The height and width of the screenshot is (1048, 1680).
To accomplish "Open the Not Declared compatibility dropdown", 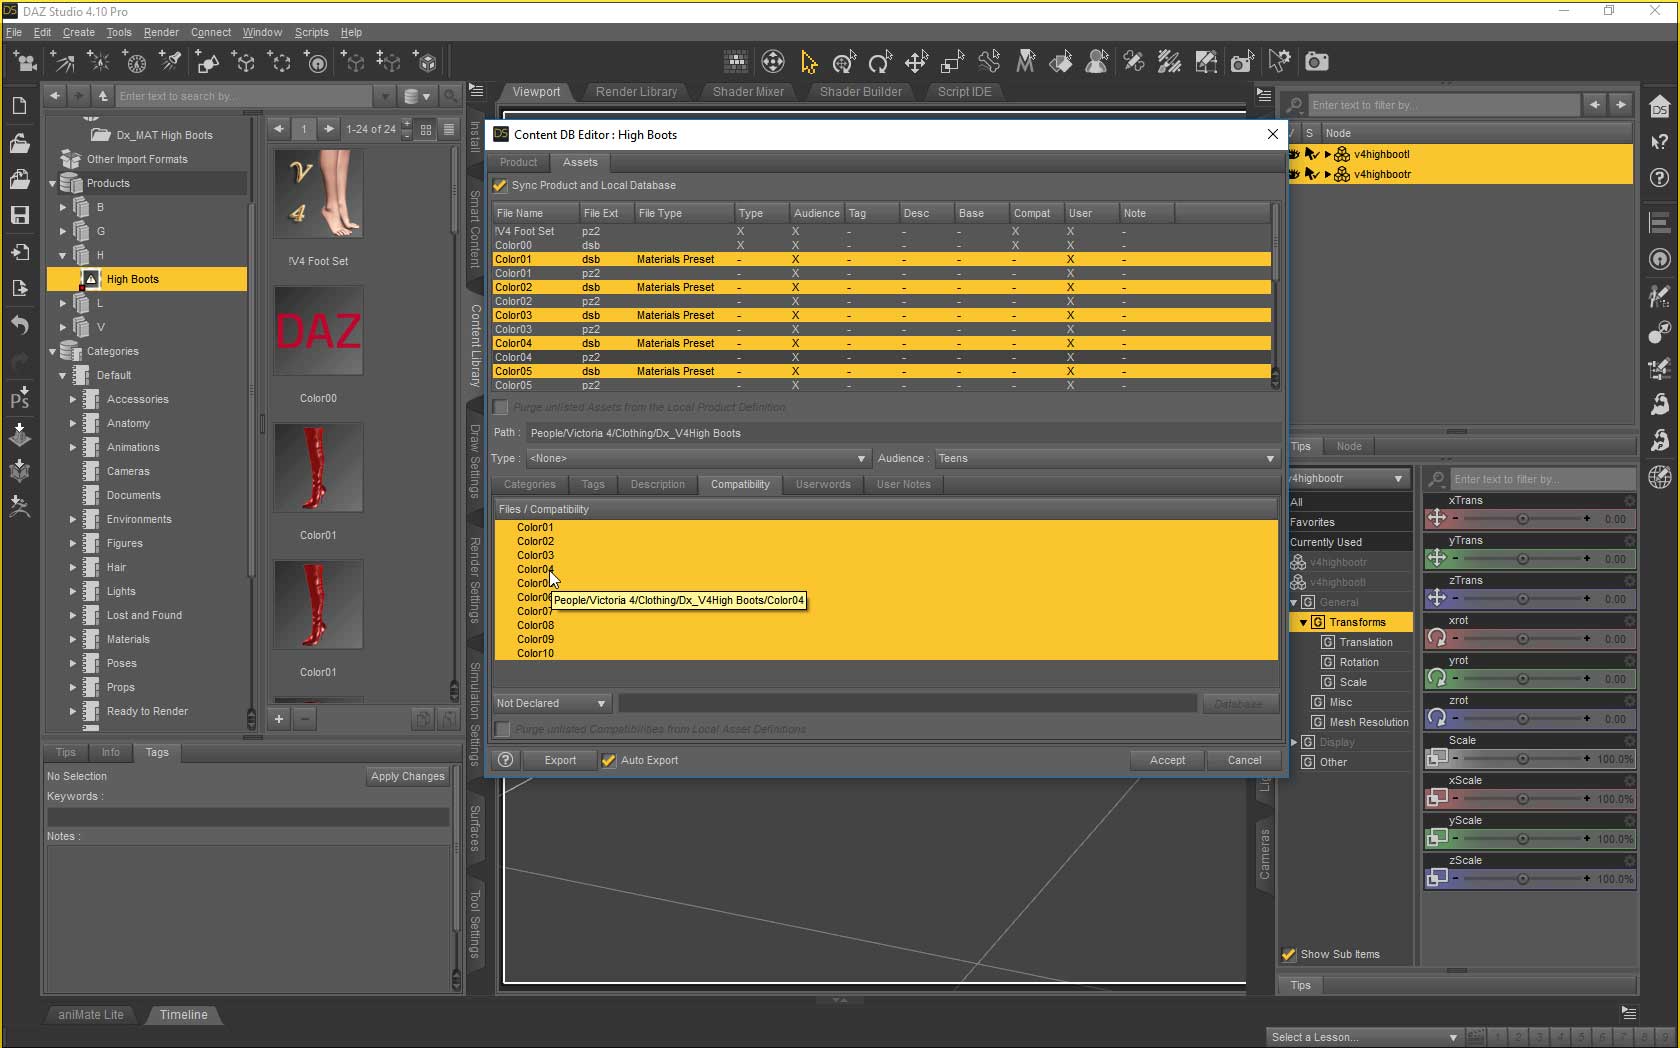I will (x=552, y=704).
